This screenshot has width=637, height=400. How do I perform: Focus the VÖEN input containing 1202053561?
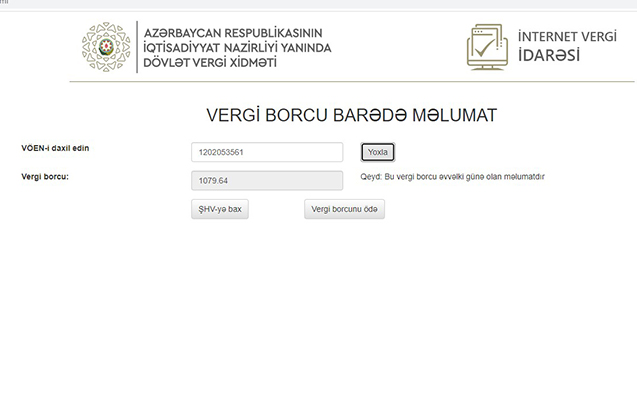point(267,152)
